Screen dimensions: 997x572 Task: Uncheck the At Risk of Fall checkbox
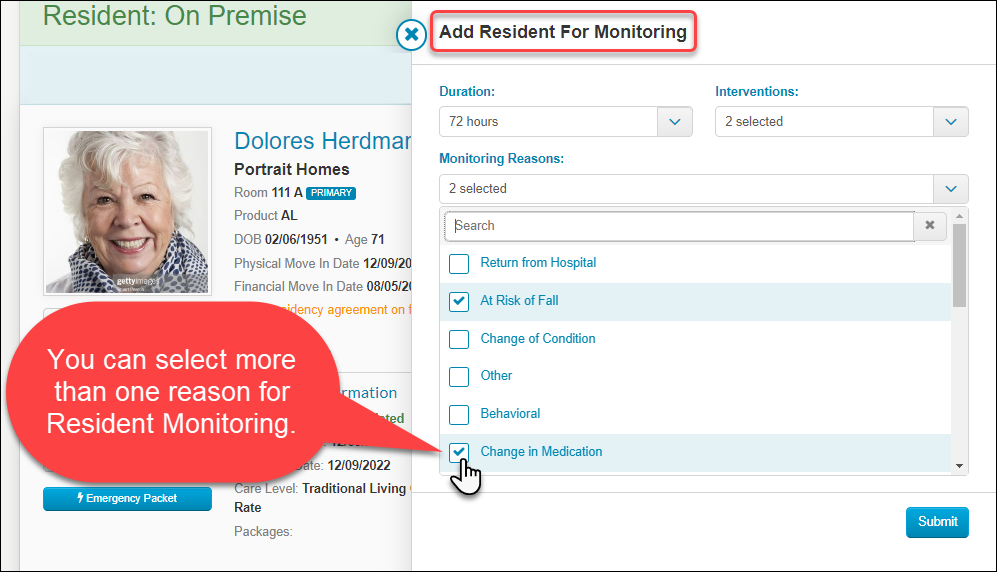(x=459, y=301)
